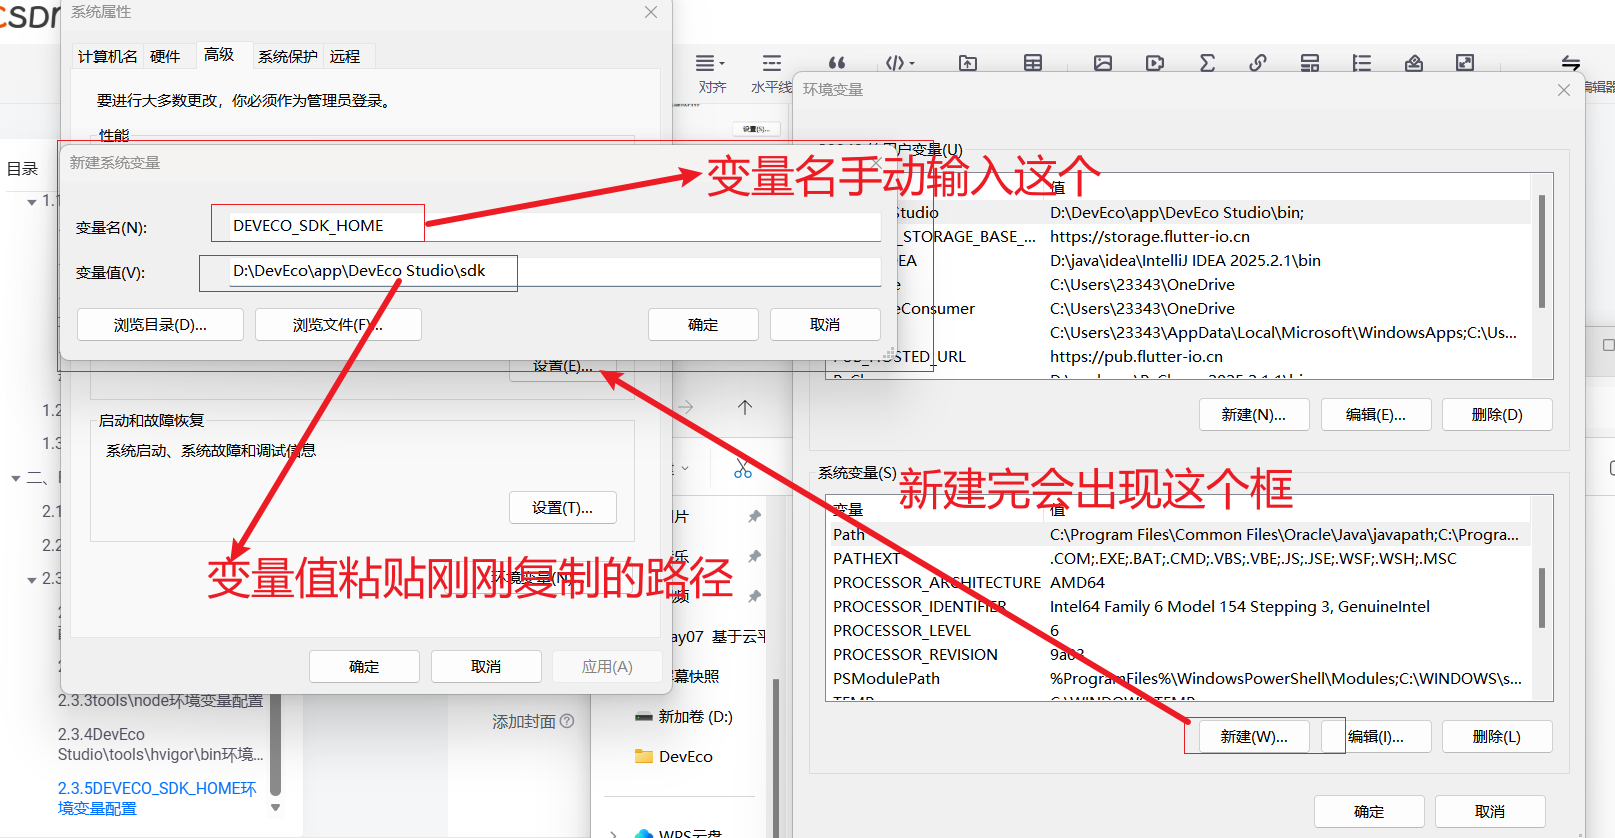Open outline item 2.3.5DEVECO_SDK_HOME环境变量配置
1615x838 pixels.
pyautogui.click(x=157, y=798)
